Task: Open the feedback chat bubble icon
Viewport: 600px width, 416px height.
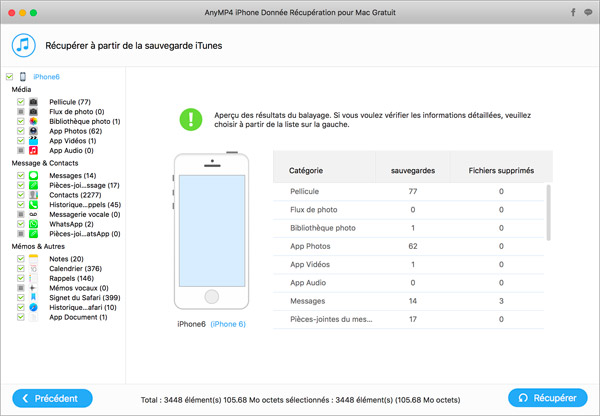Action: (588, 12)
